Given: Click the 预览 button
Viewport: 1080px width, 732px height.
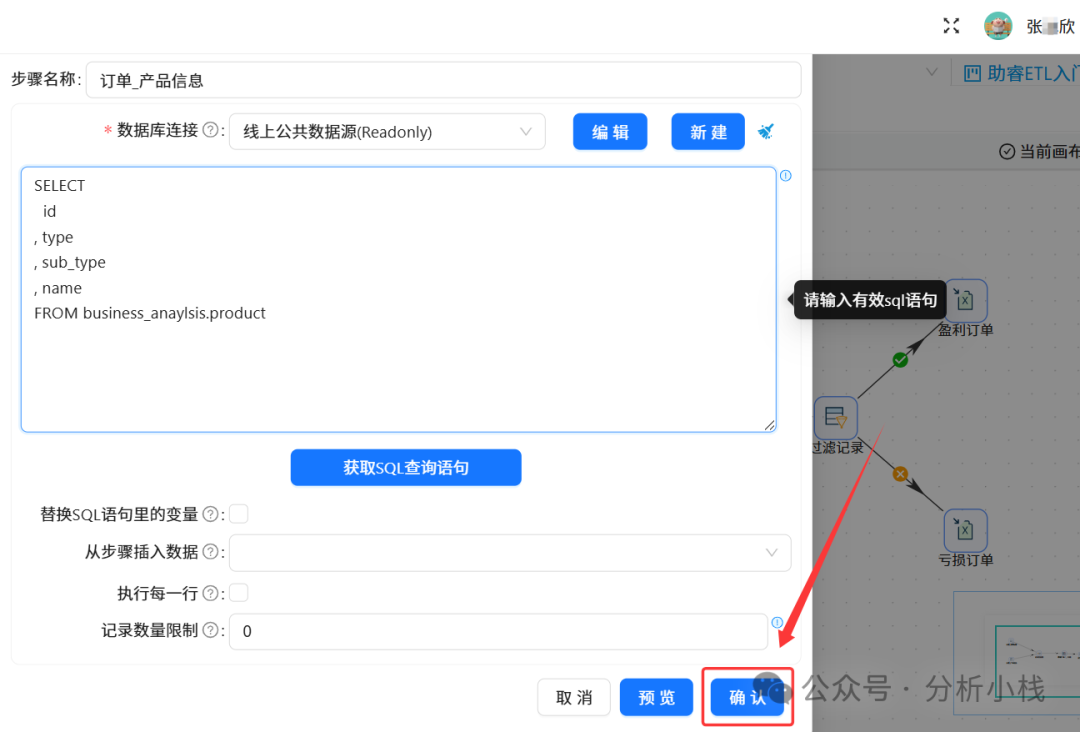Looking at the screenshot, I should (x=656, y=698).
